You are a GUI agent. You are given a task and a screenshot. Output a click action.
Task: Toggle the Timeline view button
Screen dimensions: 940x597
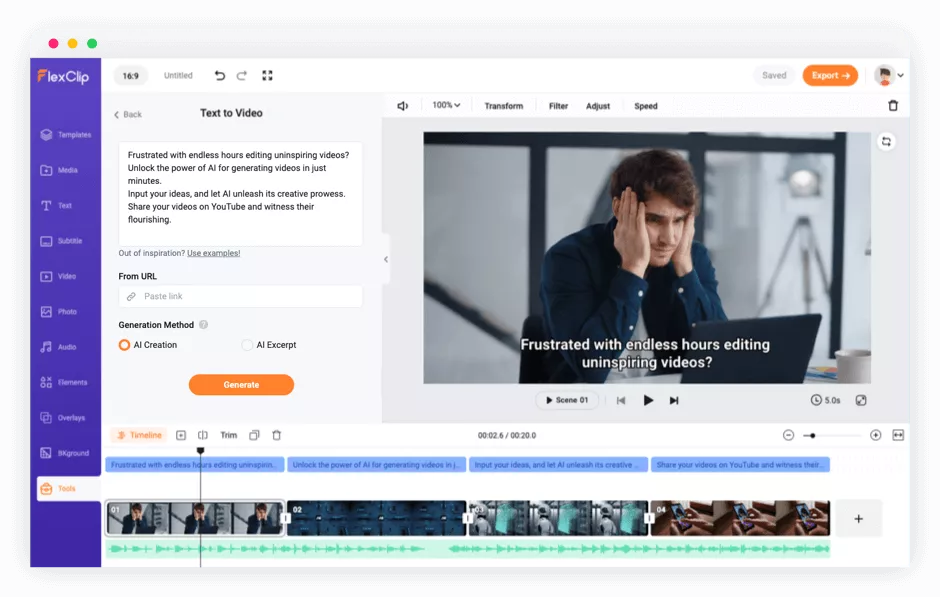(139, 435)
